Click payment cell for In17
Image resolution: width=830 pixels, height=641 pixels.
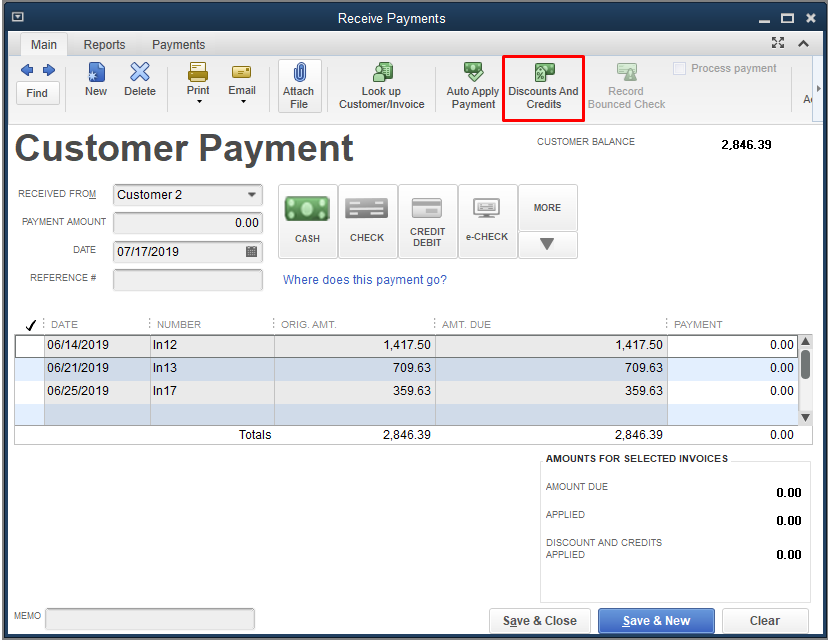(x=733, y=391)
